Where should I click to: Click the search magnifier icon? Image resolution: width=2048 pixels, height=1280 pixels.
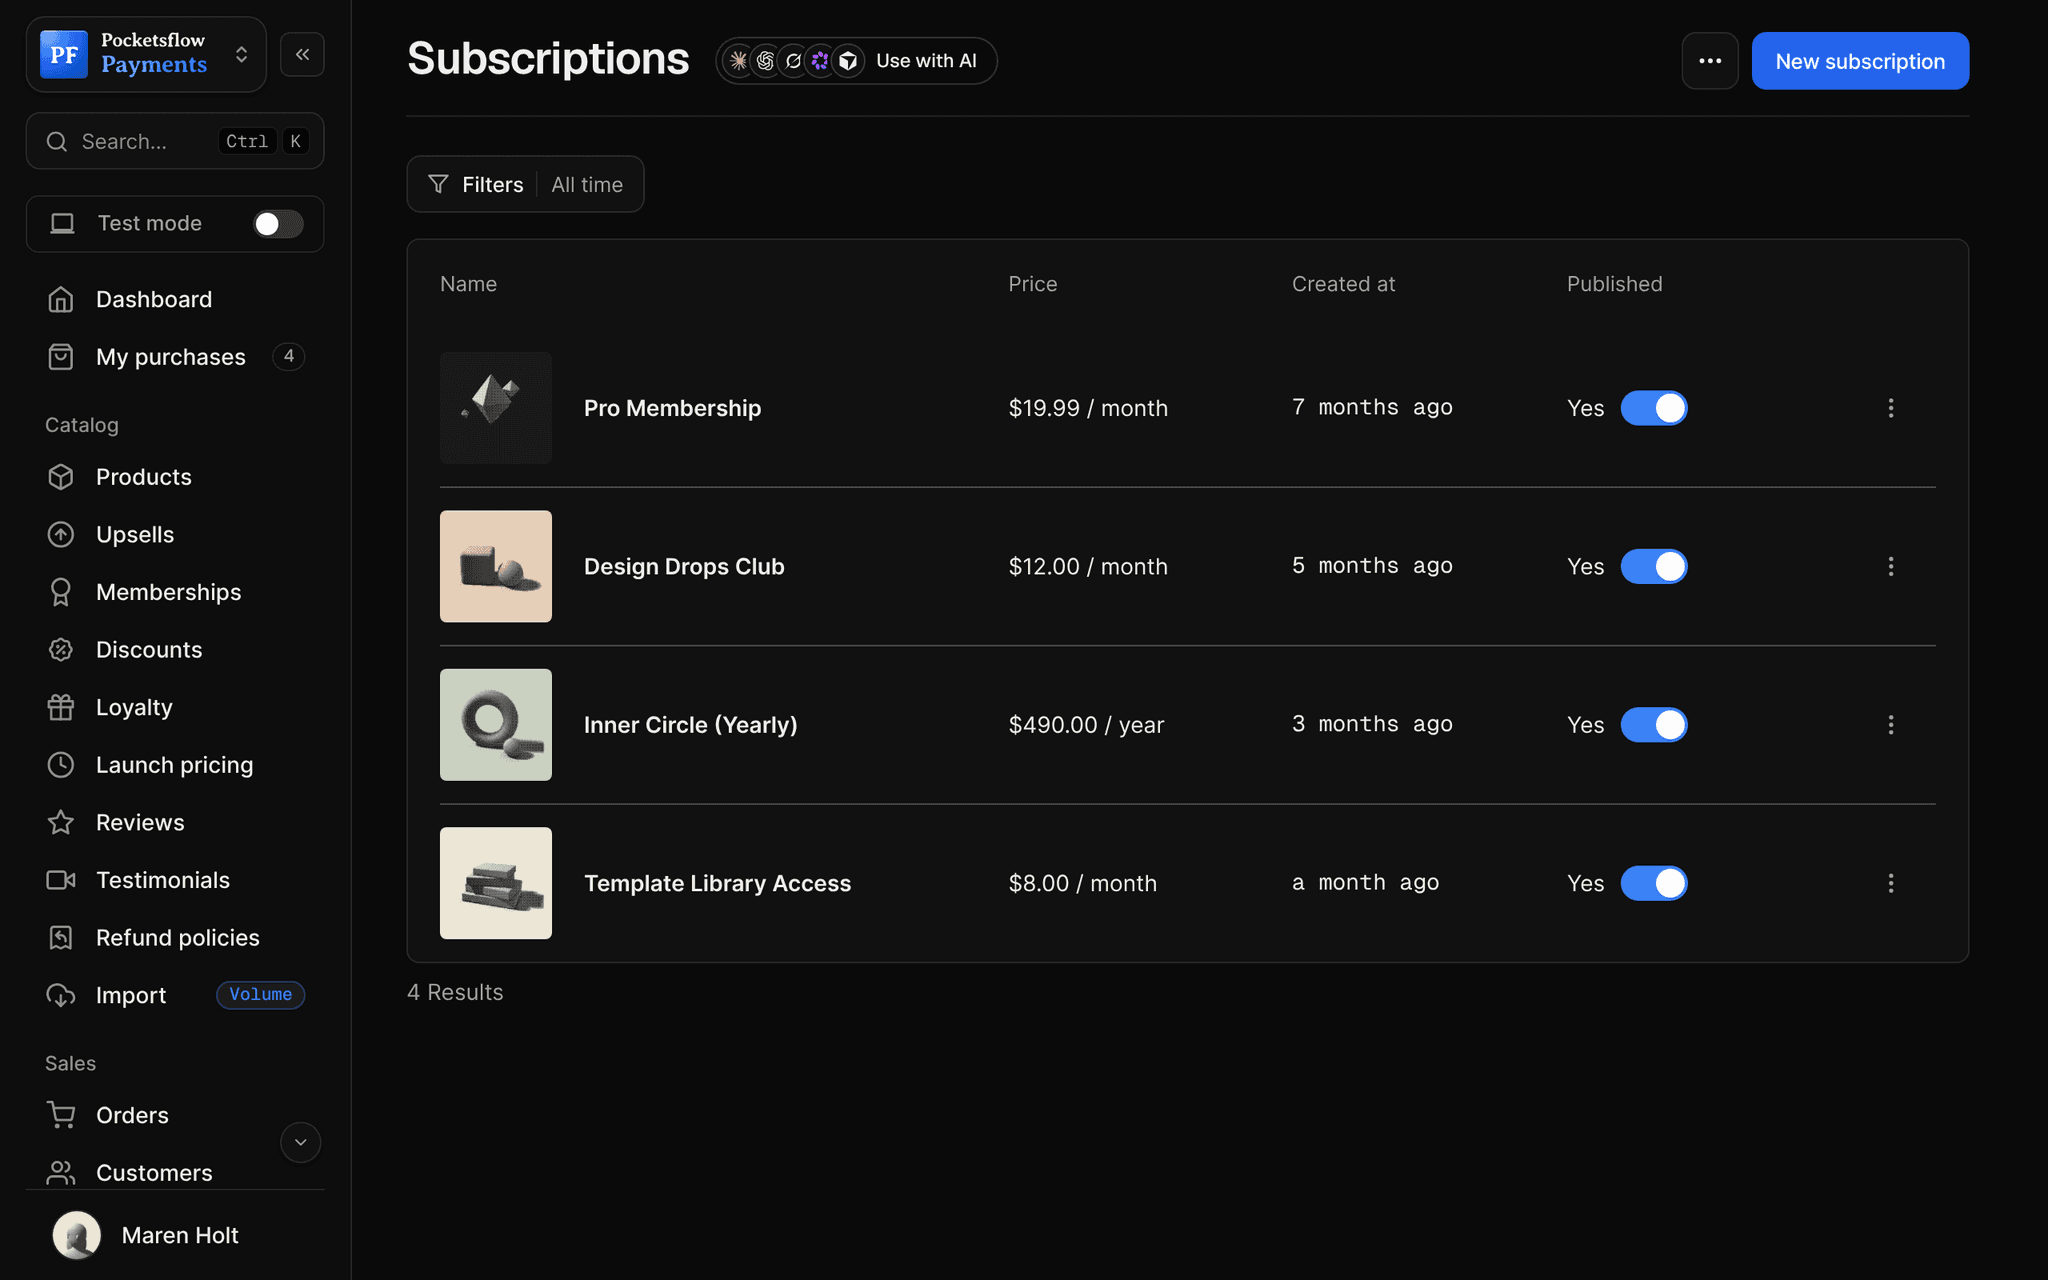coord(57,142)
